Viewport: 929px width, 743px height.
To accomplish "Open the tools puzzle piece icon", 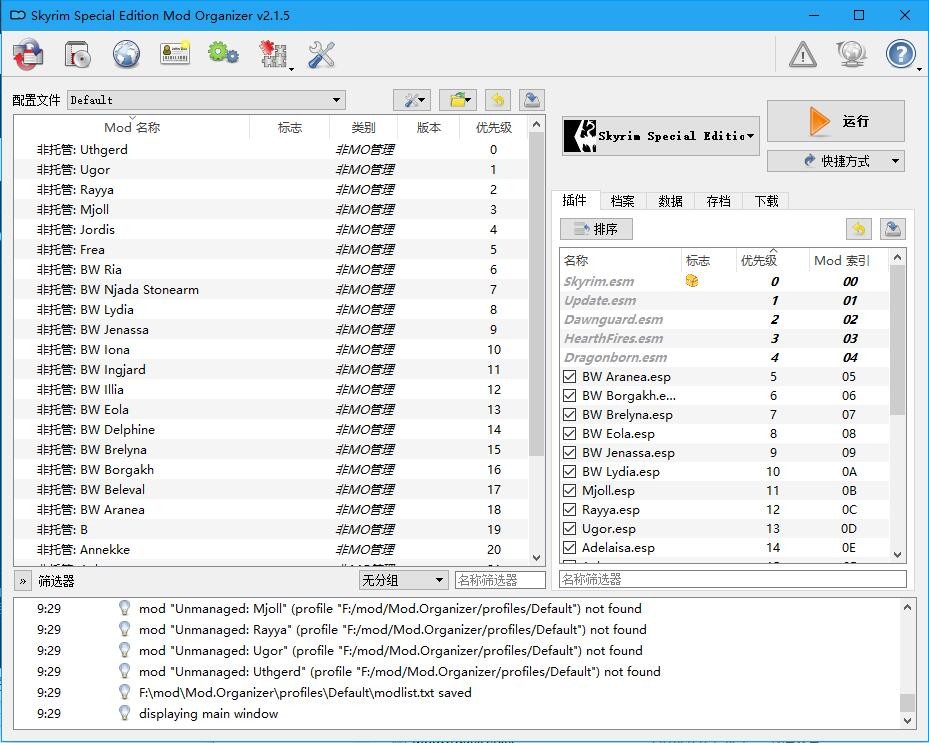I will (x=273, y=55).
